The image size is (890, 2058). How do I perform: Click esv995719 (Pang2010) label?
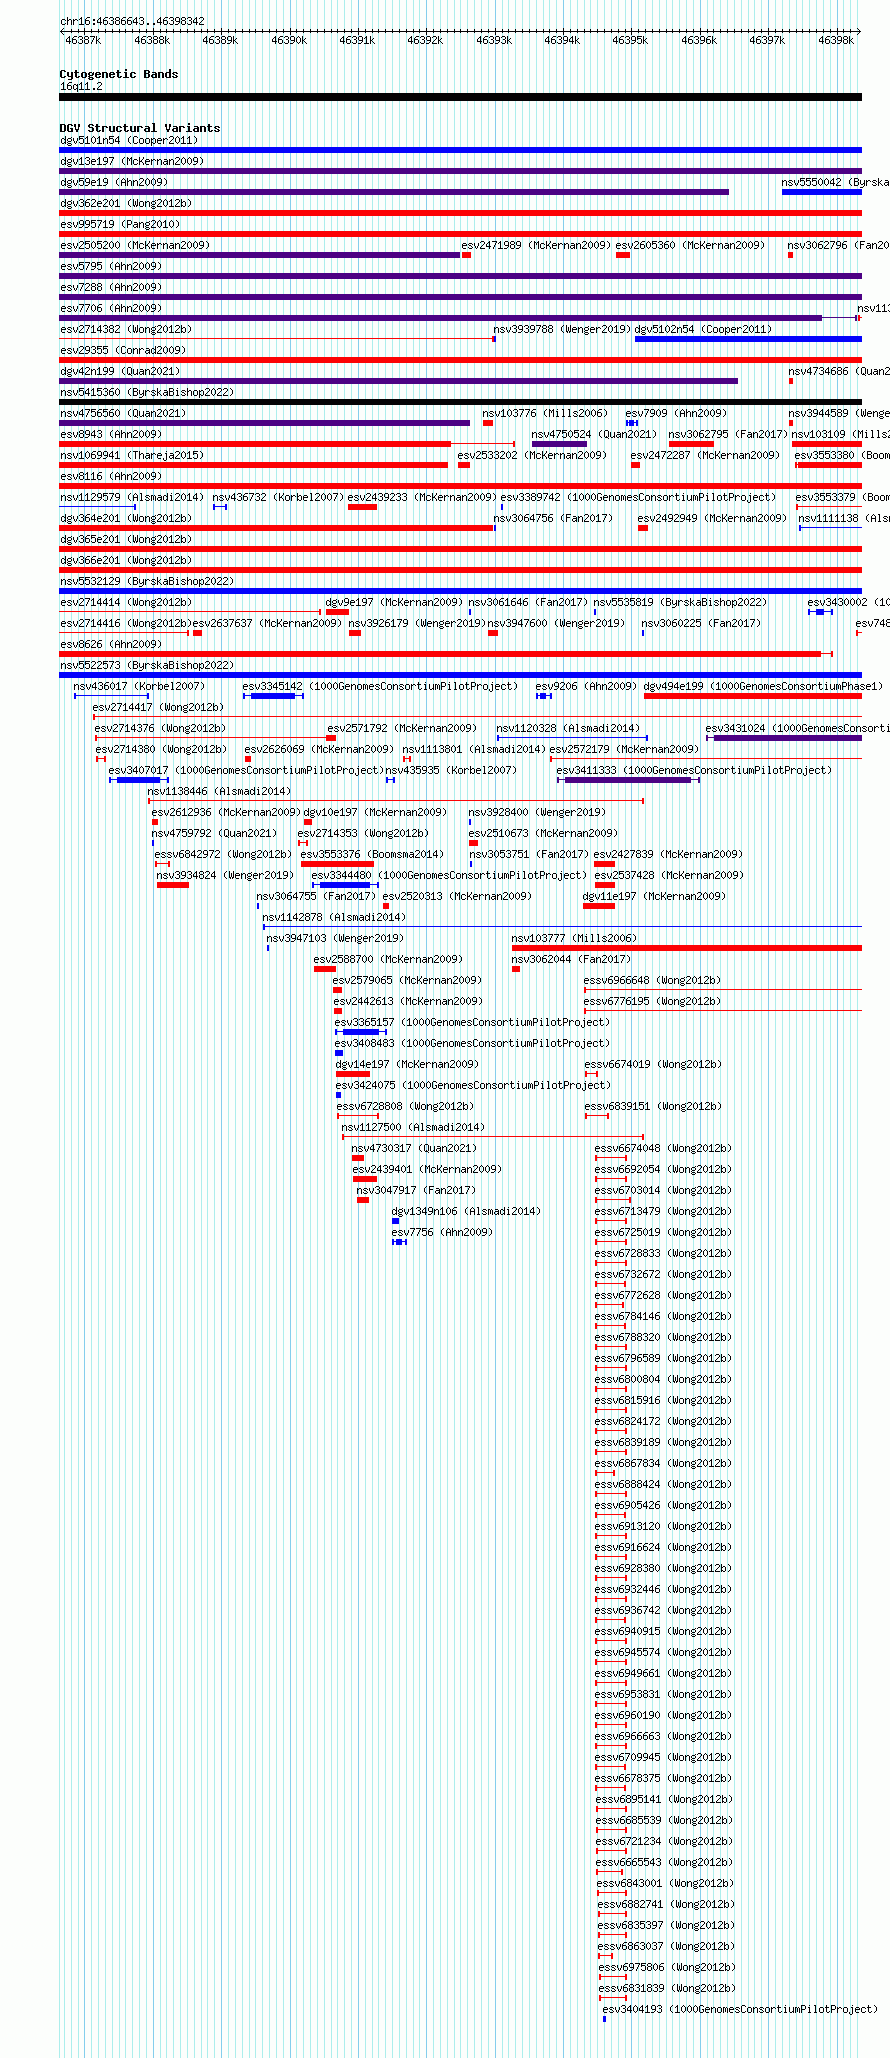tap(120, 224)
